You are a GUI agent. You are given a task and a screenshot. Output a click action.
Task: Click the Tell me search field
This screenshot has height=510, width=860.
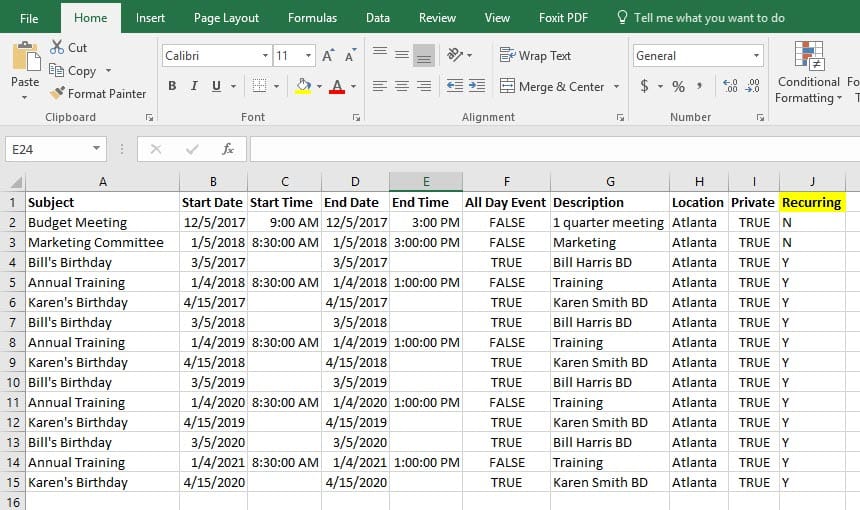pos(709,18)
